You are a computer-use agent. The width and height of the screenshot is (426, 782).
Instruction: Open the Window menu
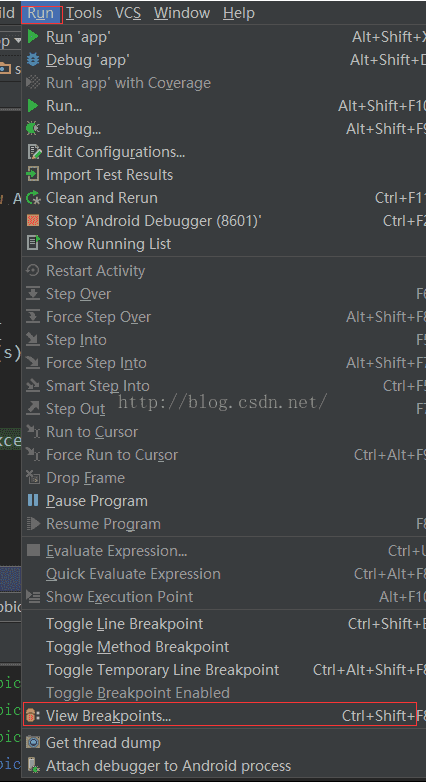182,13
